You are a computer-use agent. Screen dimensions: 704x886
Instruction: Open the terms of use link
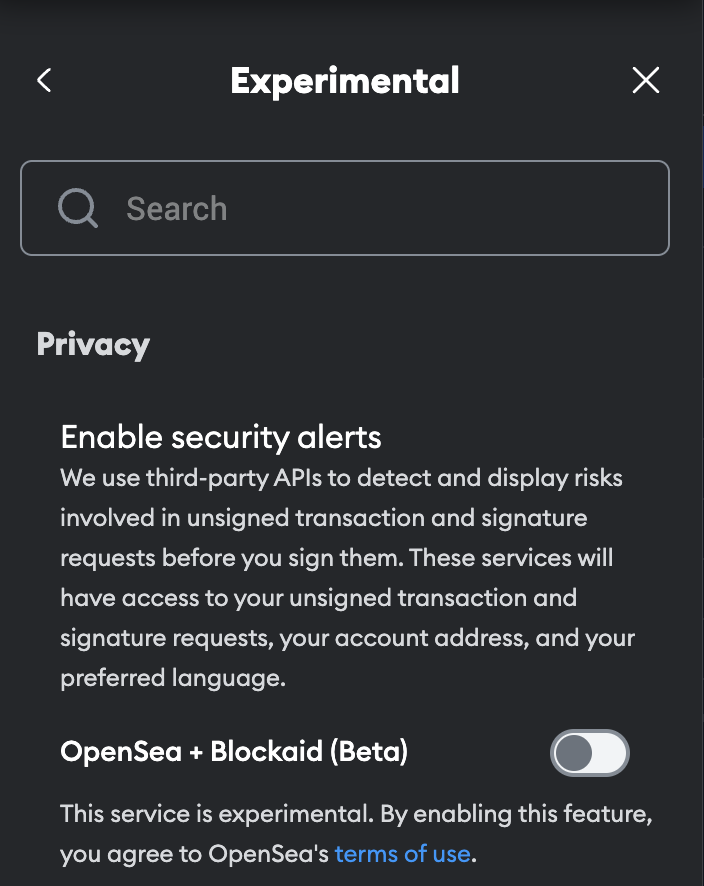[x=402, y=854]
